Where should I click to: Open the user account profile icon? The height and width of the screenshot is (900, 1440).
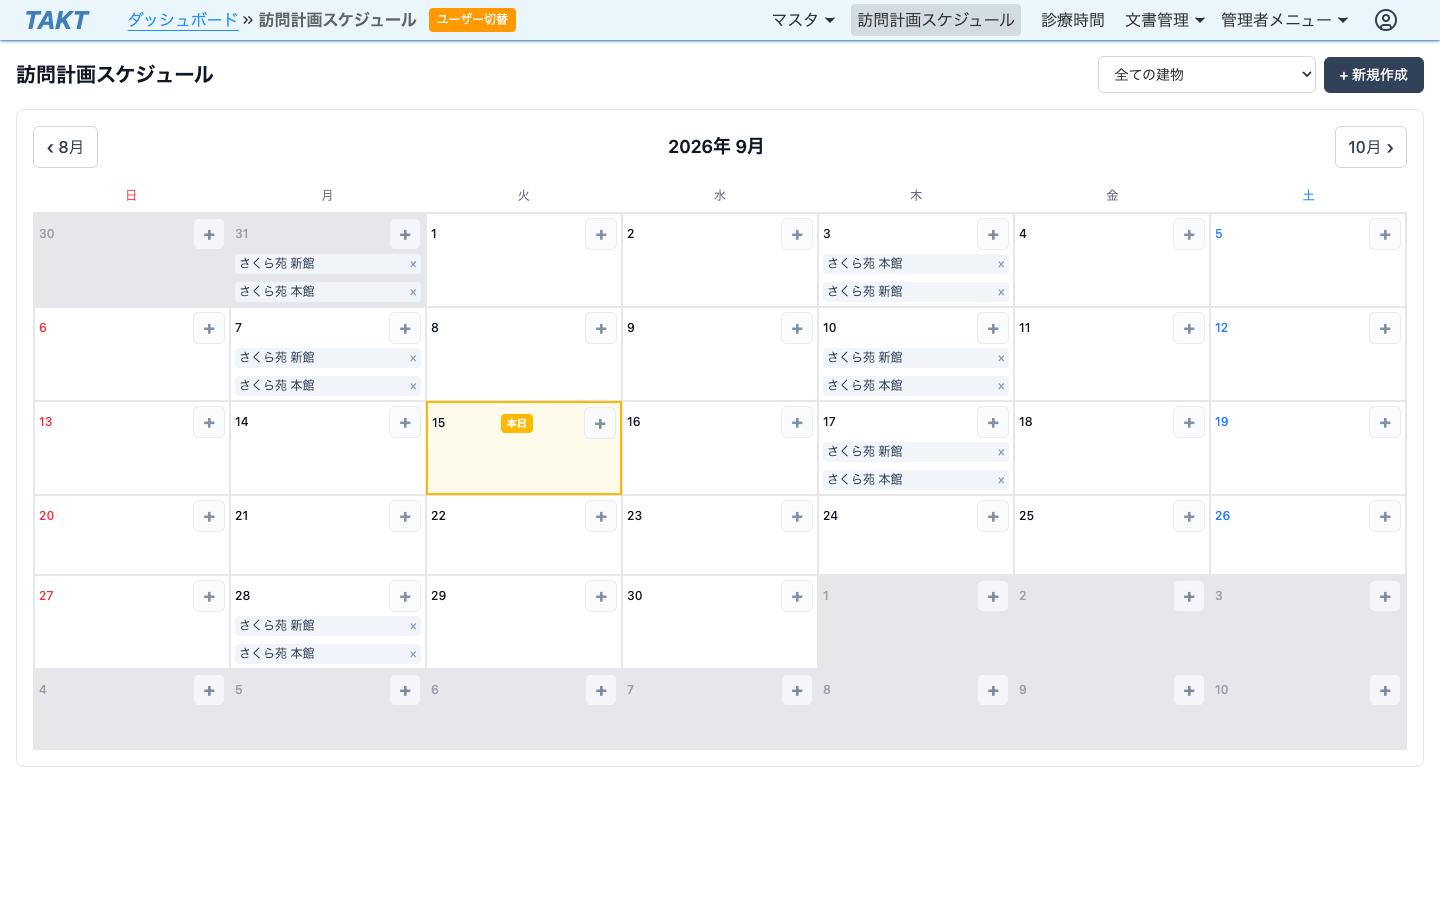1385,20
